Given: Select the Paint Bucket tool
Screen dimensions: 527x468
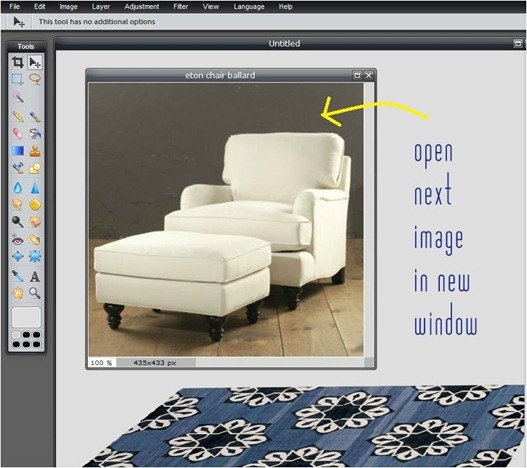Looking at the screenshot, I should coord(35,133).
